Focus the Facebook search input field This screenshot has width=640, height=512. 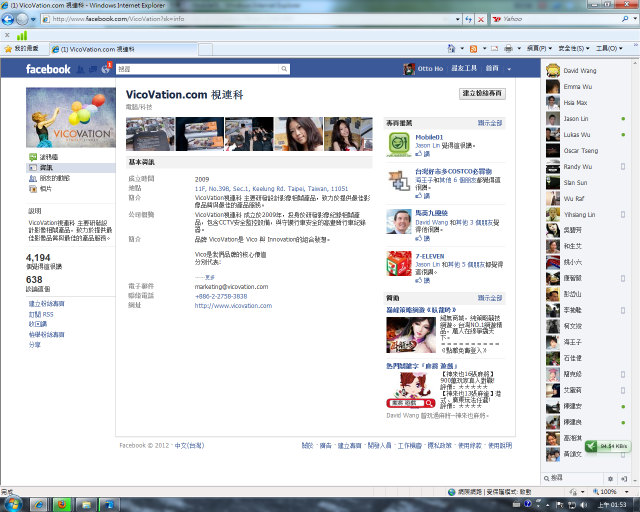(x=198, y=69)
